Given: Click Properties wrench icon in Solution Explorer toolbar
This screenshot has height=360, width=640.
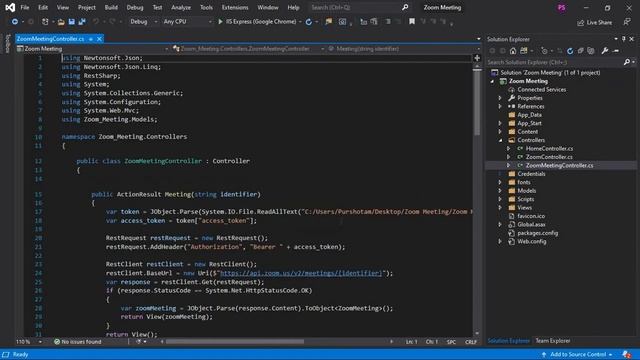Looking at the screenshot, I should pos(604,51).
